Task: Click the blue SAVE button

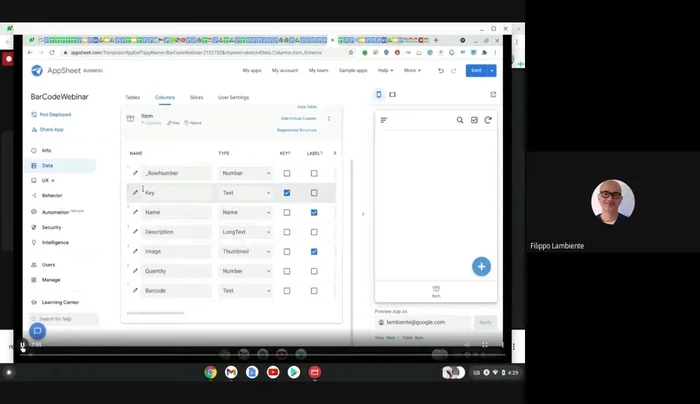Action: 478,70
